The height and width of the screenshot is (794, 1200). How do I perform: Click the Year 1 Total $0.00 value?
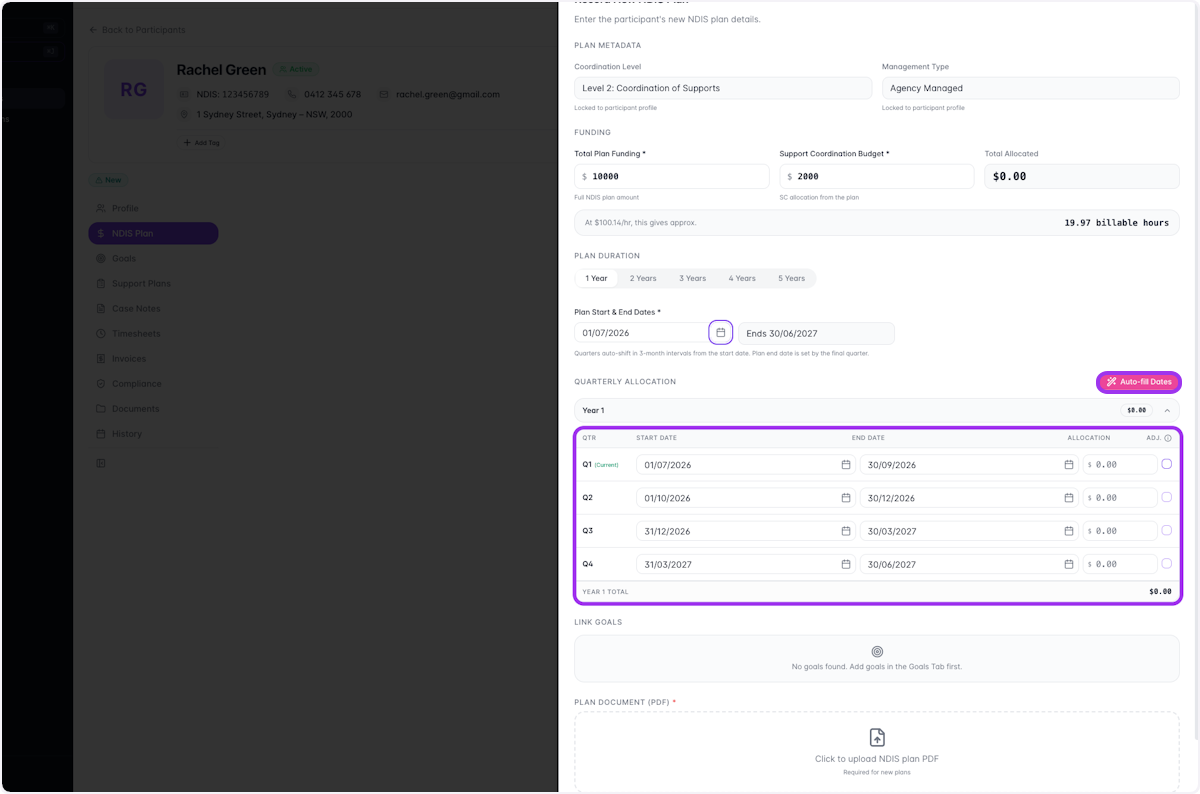(x=1160, y=592)
